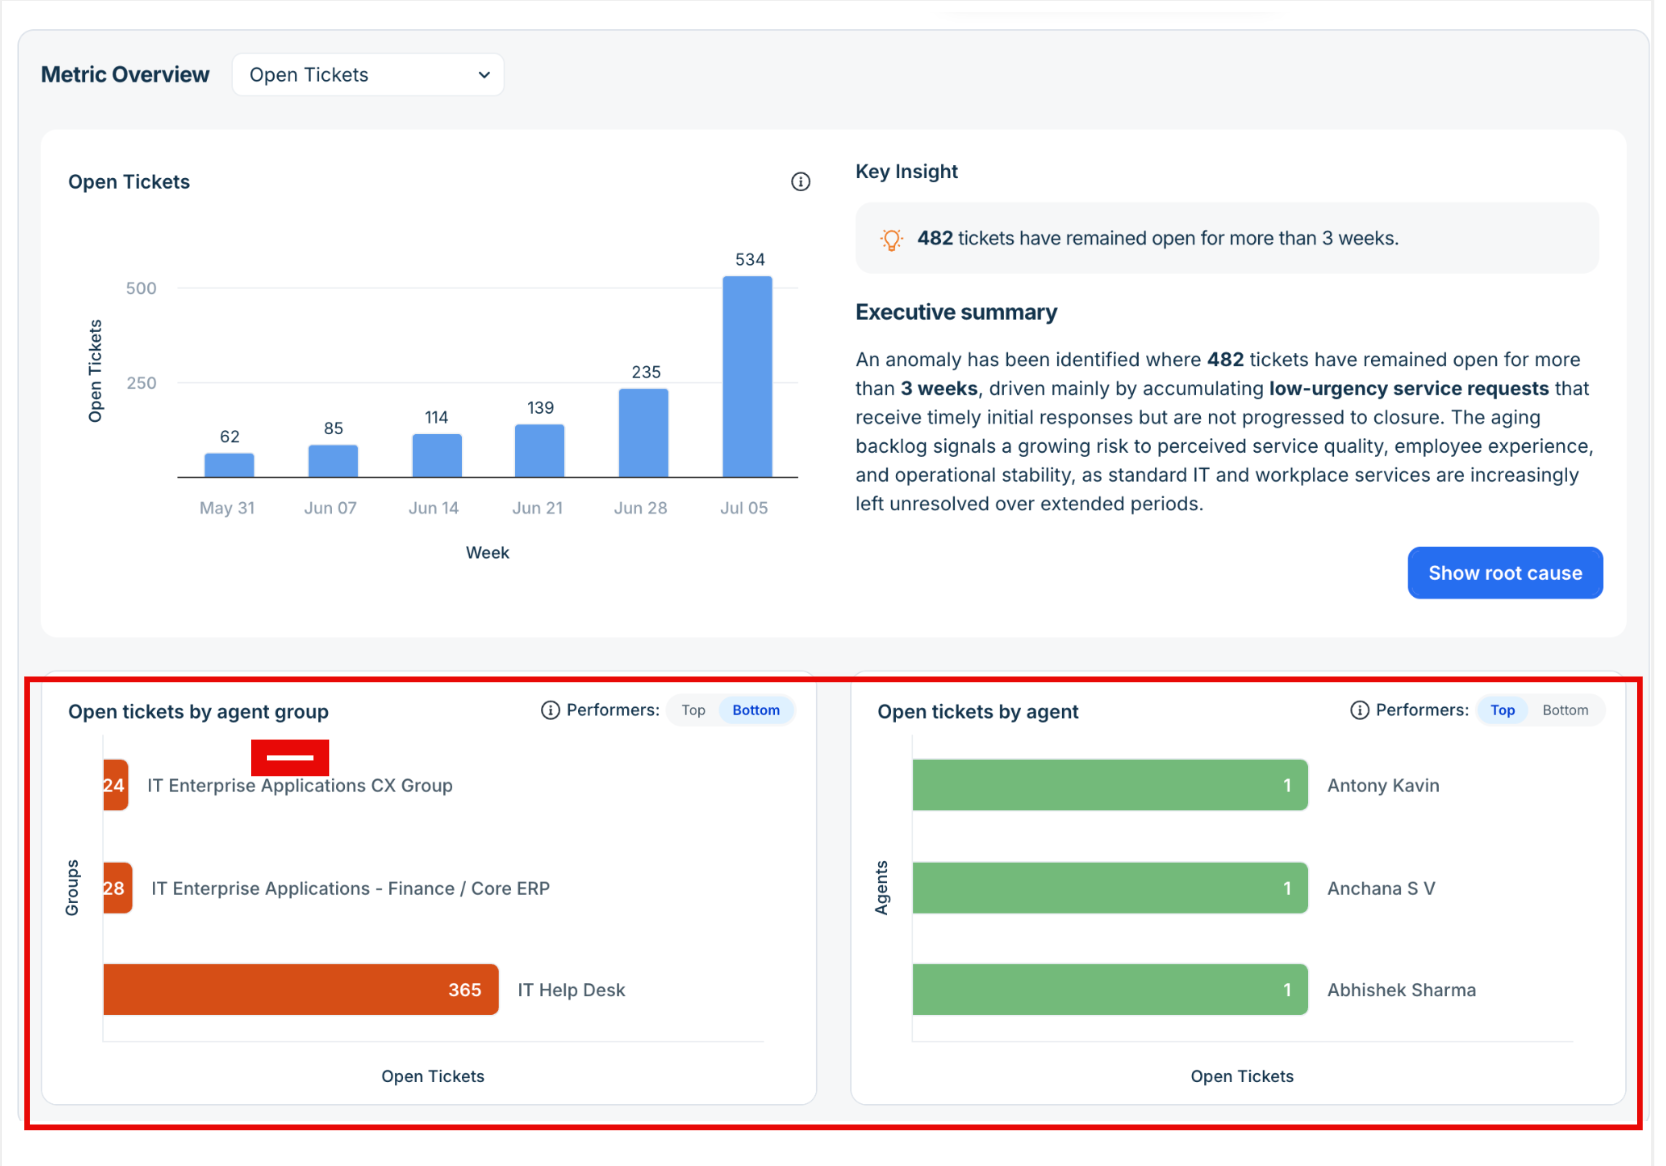Click the Antony Kavin green bar

pyautogui.click(x=1110, y=785)
